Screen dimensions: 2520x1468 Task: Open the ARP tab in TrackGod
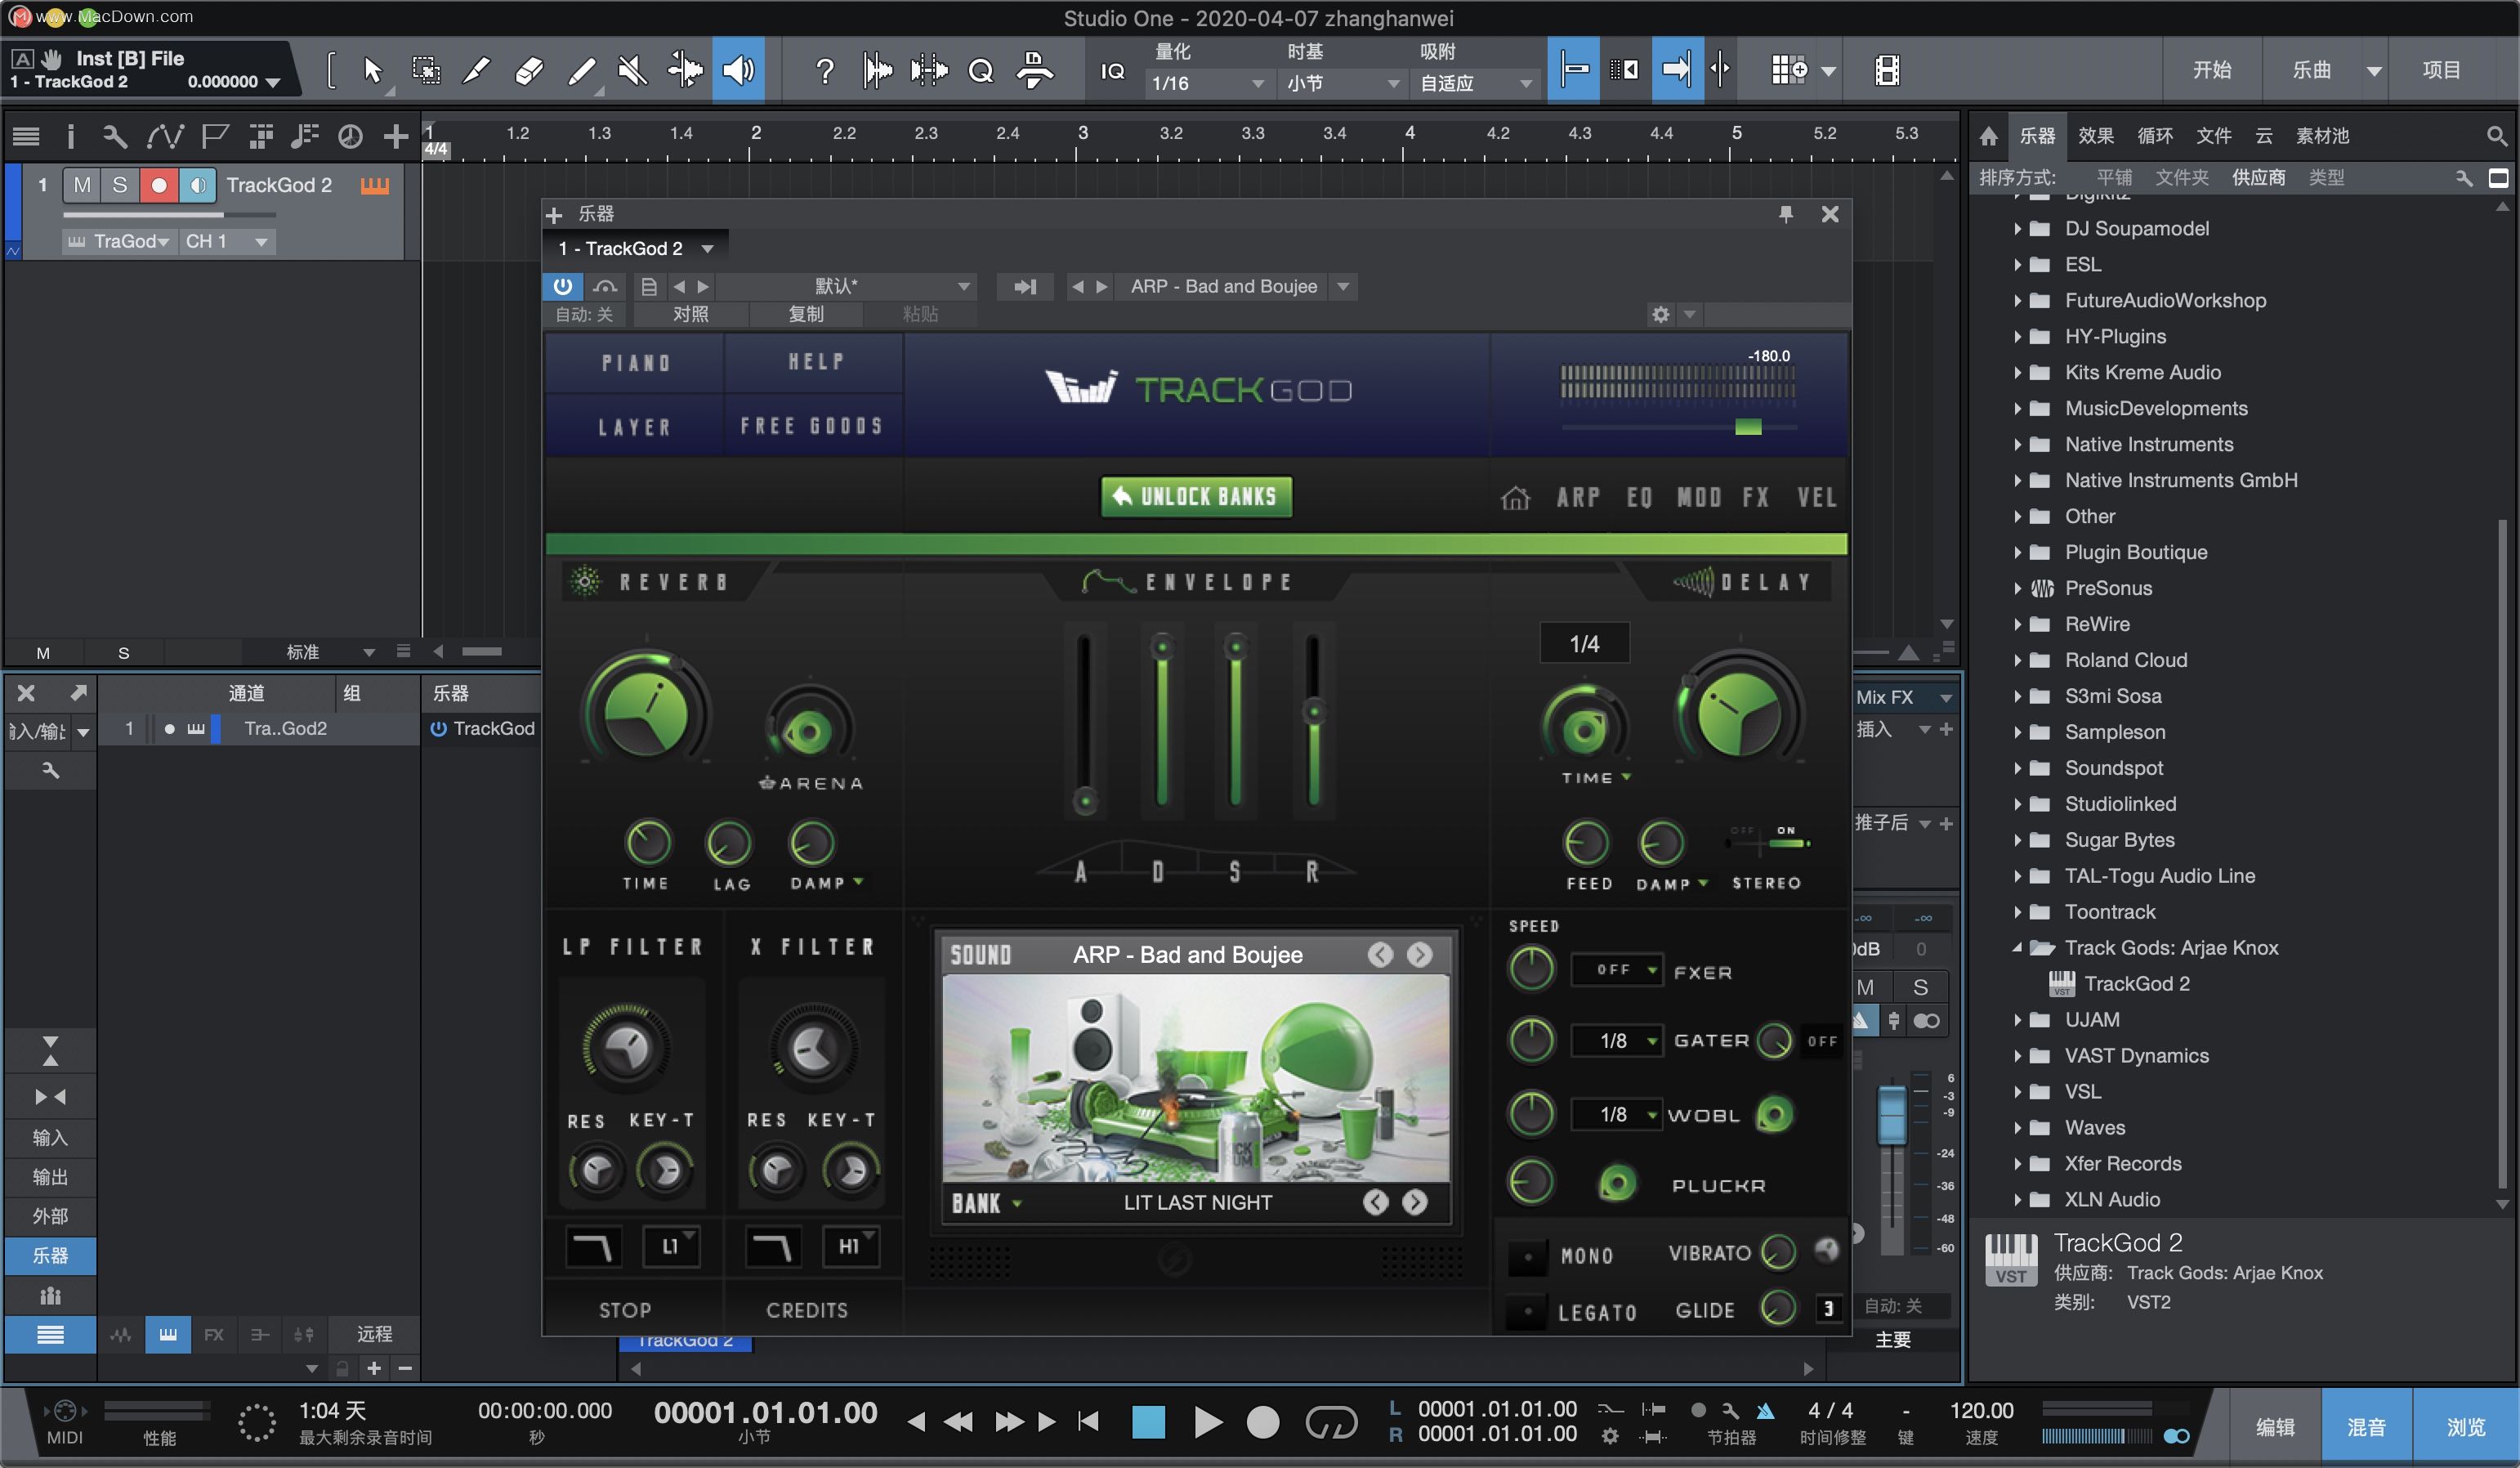(1578, 497)
